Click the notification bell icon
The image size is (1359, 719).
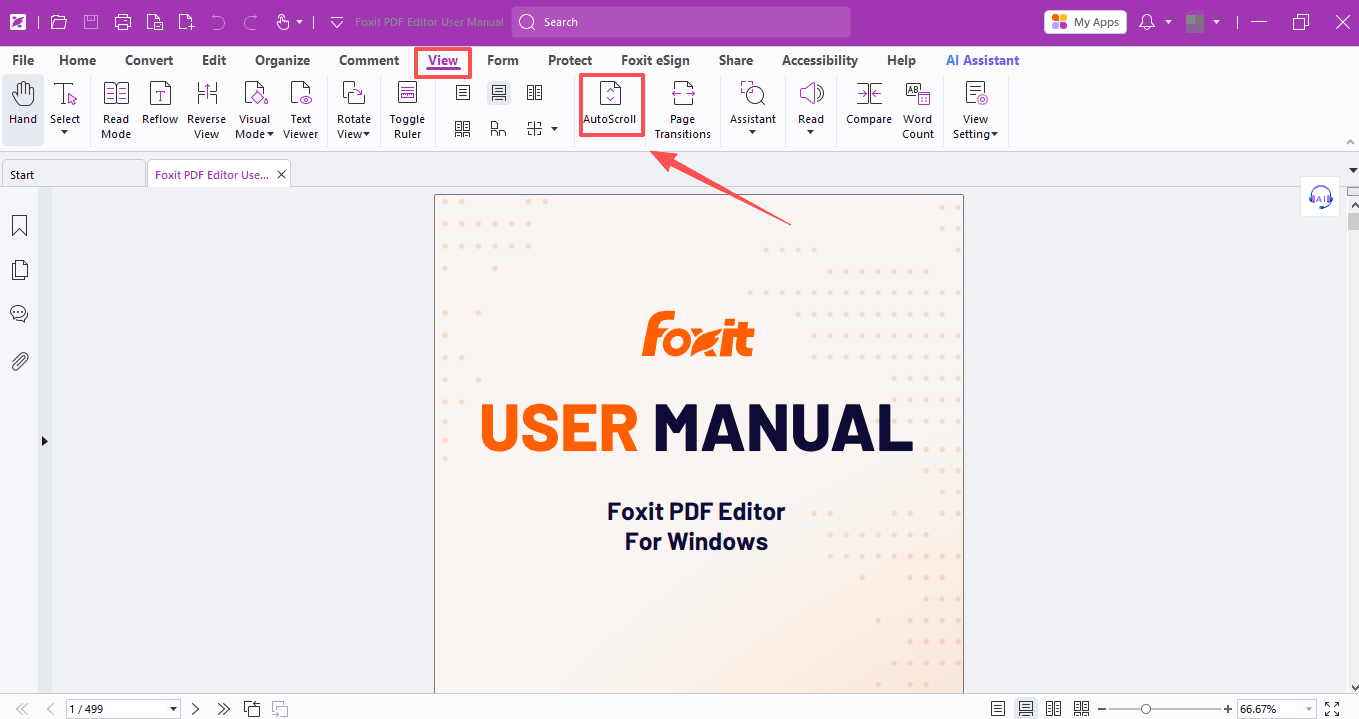click(x=1147, y=22)
